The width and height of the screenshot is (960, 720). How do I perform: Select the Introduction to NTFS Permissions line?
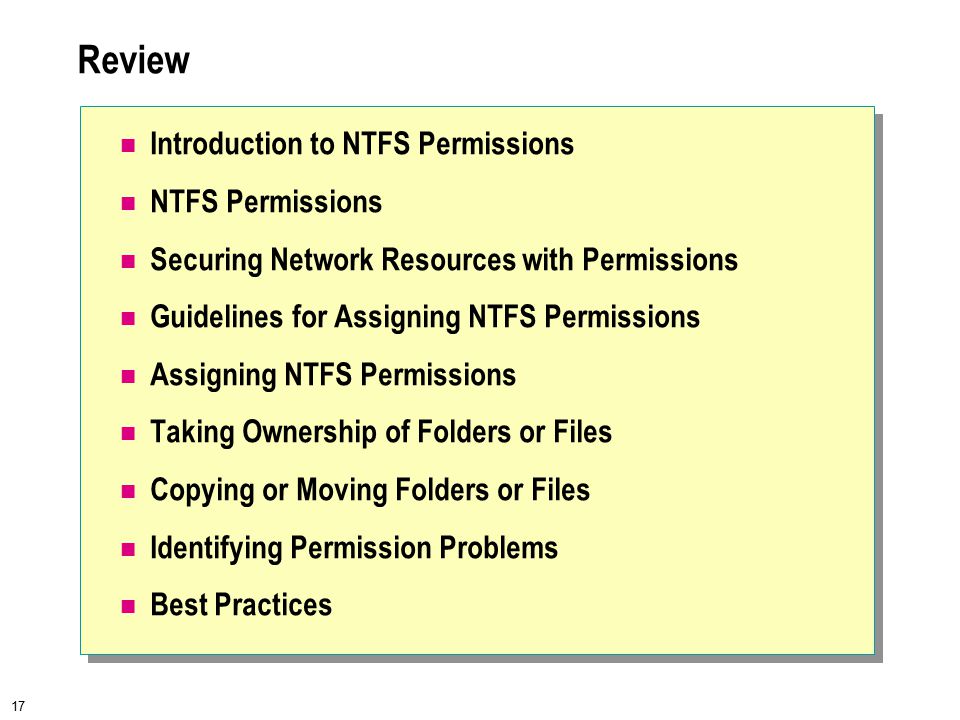click(x=362, y=144)
